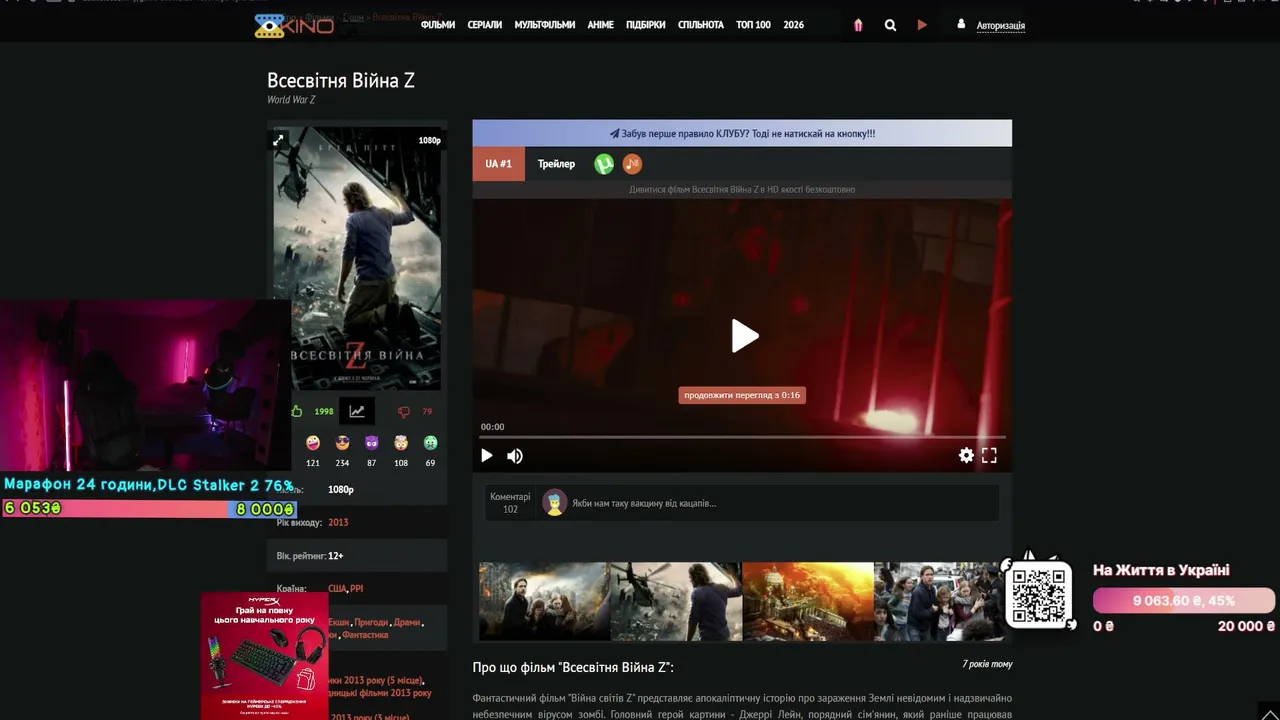Viewport: 1280px width, 720px height.
Task: Click the HyperX advertisement banner
Action: click(x=265, y=656)
